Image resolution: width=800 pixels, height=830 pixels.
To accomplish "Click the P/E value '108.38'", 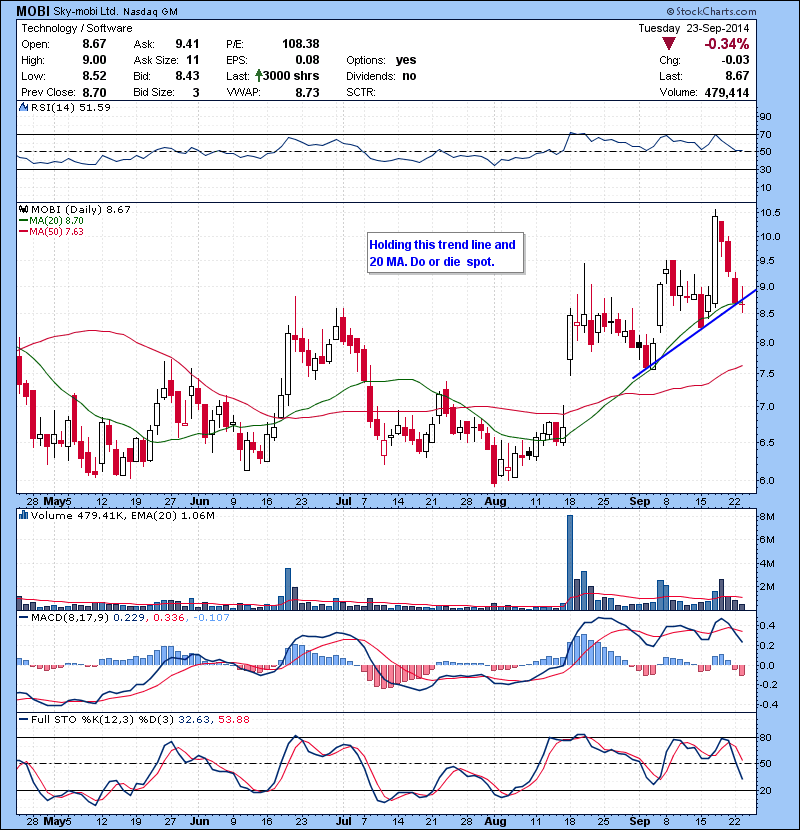I will (x=301, y=44).
